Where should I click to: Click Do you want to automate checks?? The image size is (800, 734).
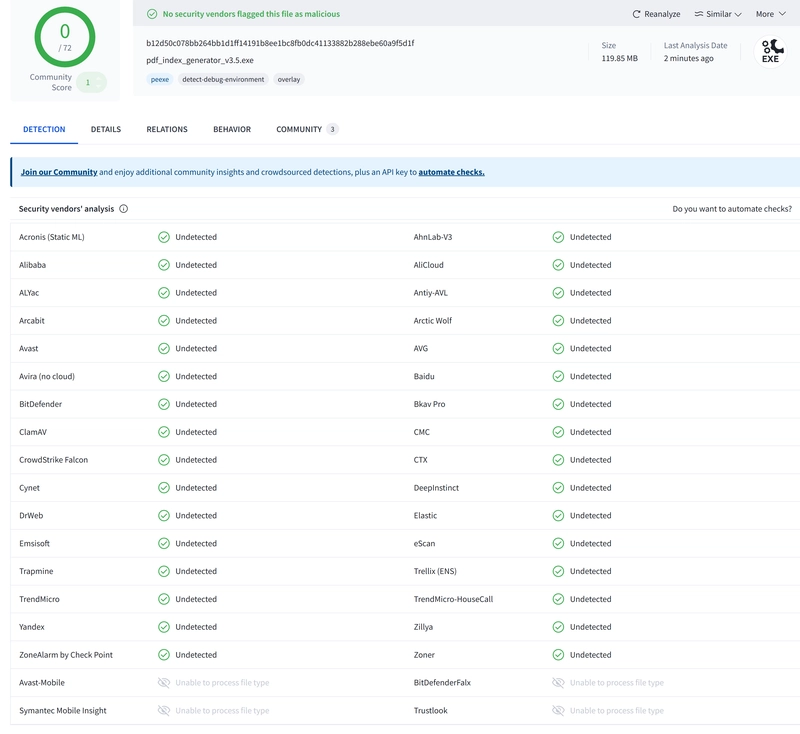(732, 209)
